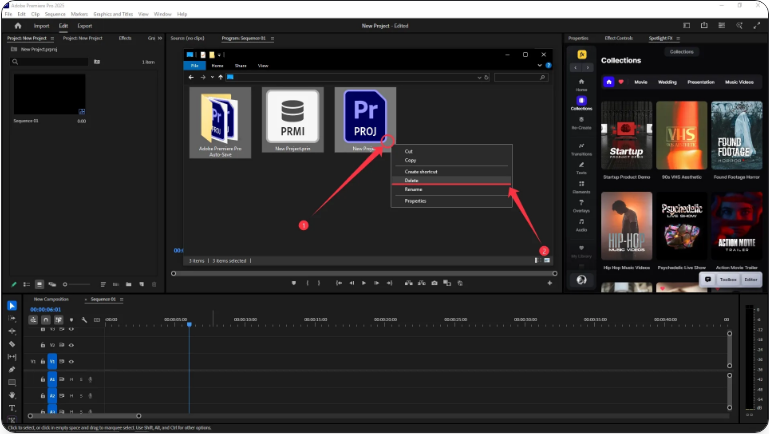Choose the Pen tool
The image size is (769, 434).
coord(12,369)
